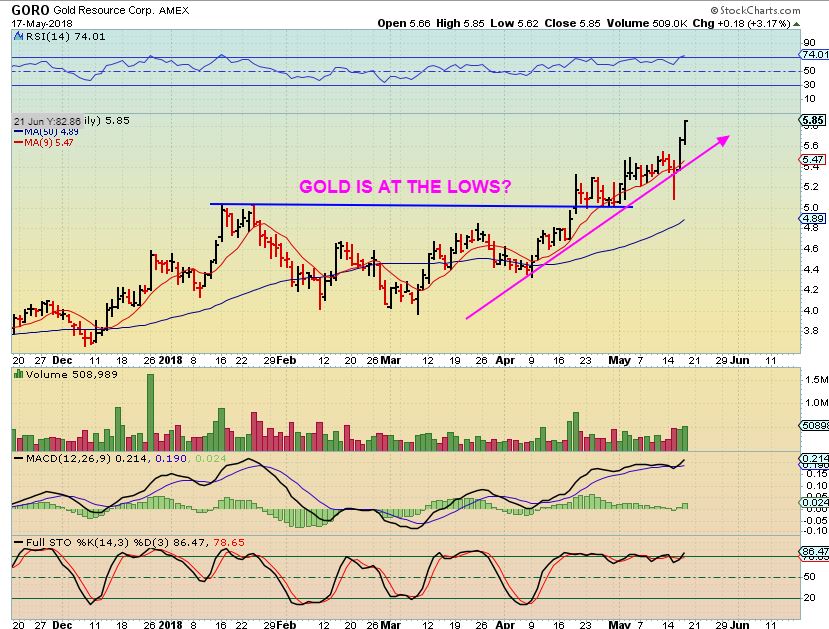Click the '21 Jun Y:82.86' cursor readout box

[x=47, y=121]
